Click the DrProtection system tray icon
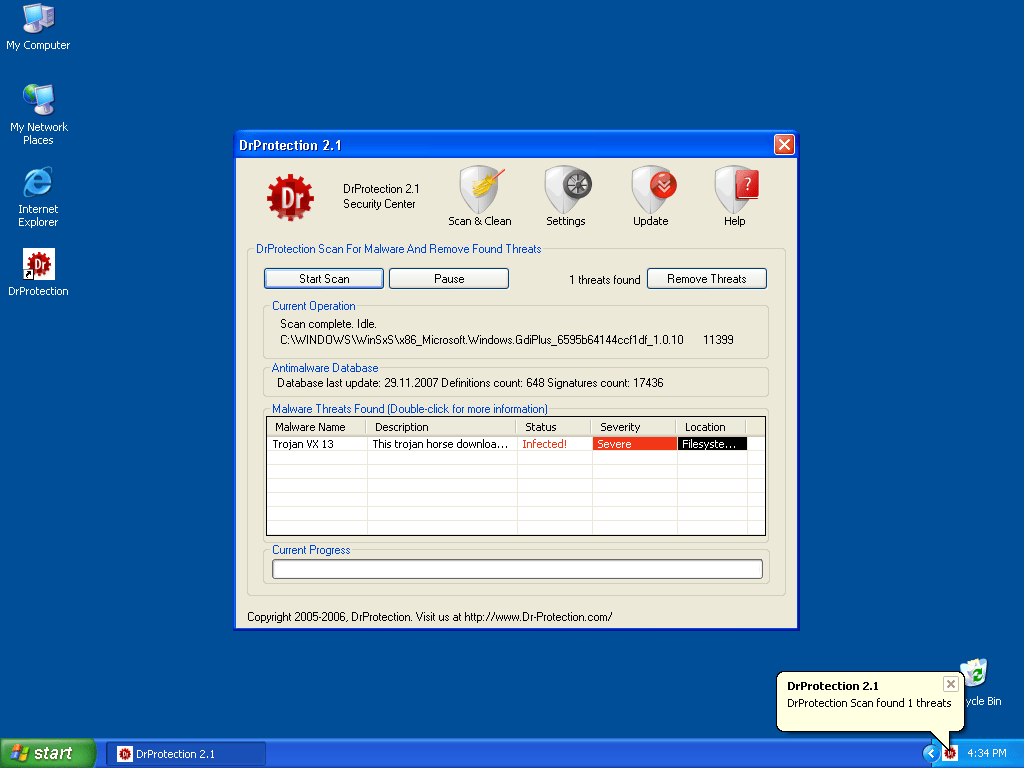 point(950,753)
